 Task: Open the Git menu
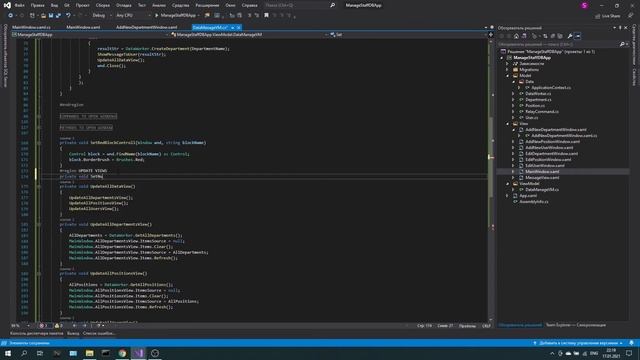67,5
